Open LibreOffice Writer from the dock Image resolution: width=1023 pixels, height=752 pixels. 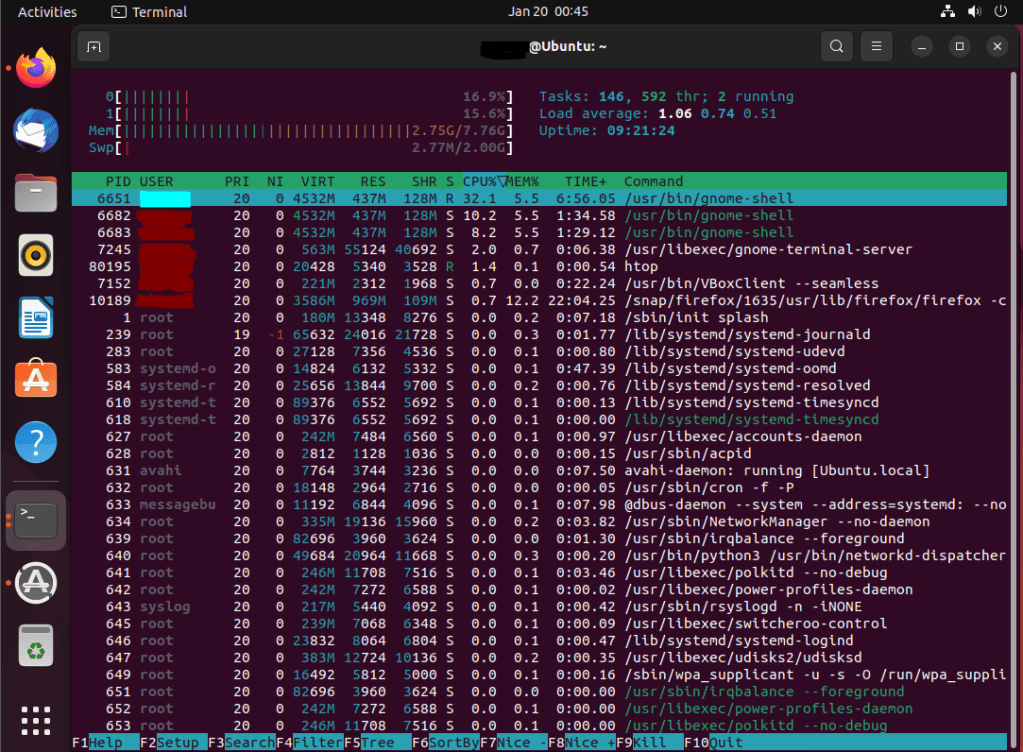click(x=36, y=317)
